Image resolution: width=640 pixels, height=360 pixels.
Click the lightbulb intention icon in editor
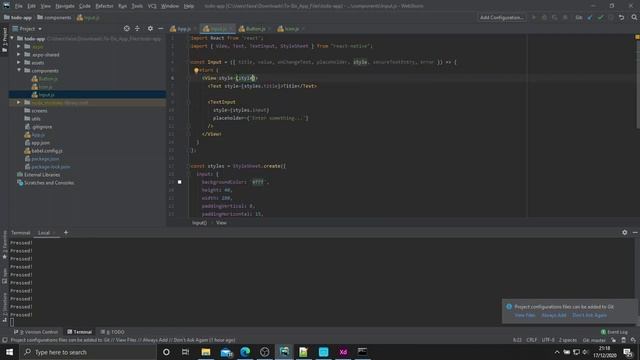pyautogui.click(x=196, y=70)
